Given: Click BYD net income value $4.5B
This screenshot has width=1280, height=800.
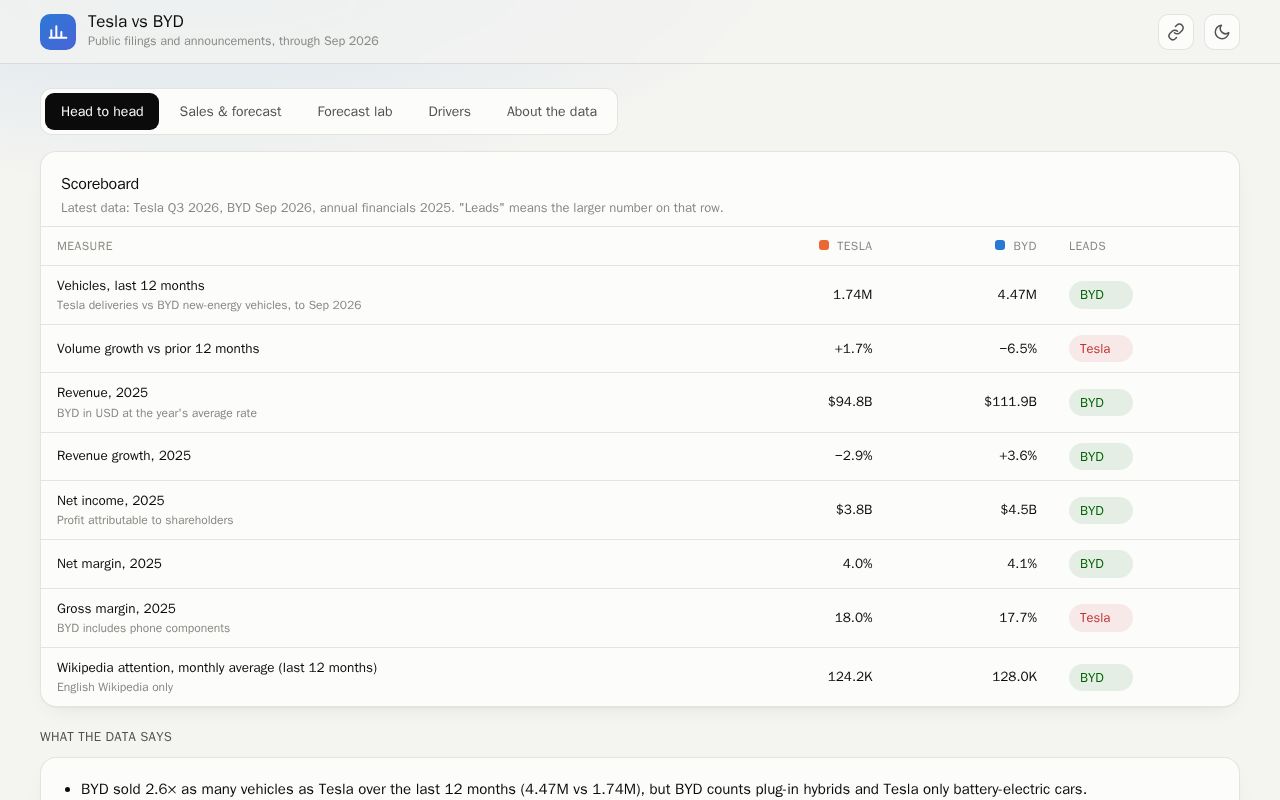Looking at the screenshot, I should (x=1019, y=510).
